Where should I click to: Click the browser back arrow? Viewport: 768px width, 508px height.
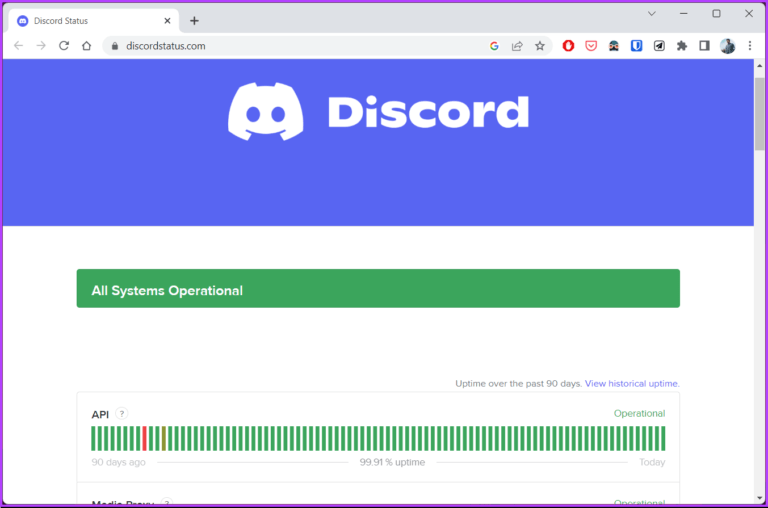coord(19,46)
